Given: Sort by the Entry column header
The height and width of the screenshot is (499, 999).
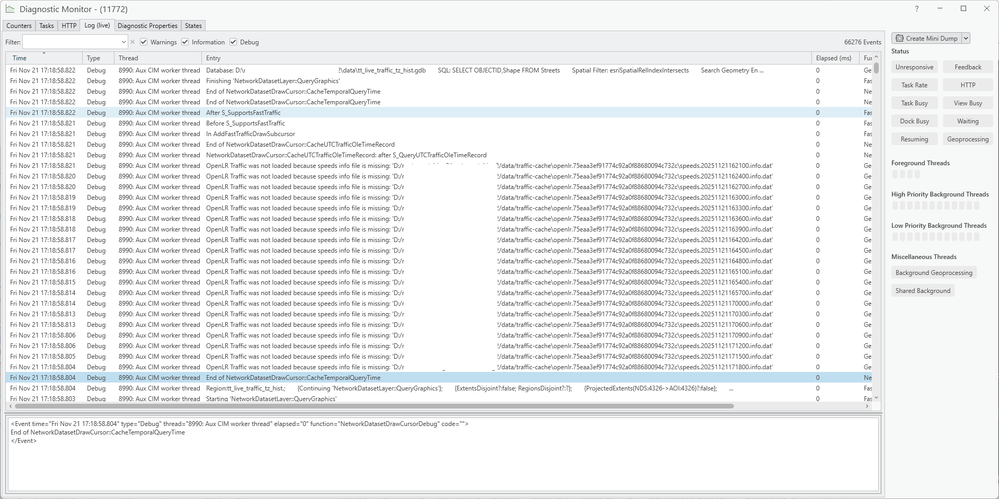Looking at the screenshot, I should (507, 58).
